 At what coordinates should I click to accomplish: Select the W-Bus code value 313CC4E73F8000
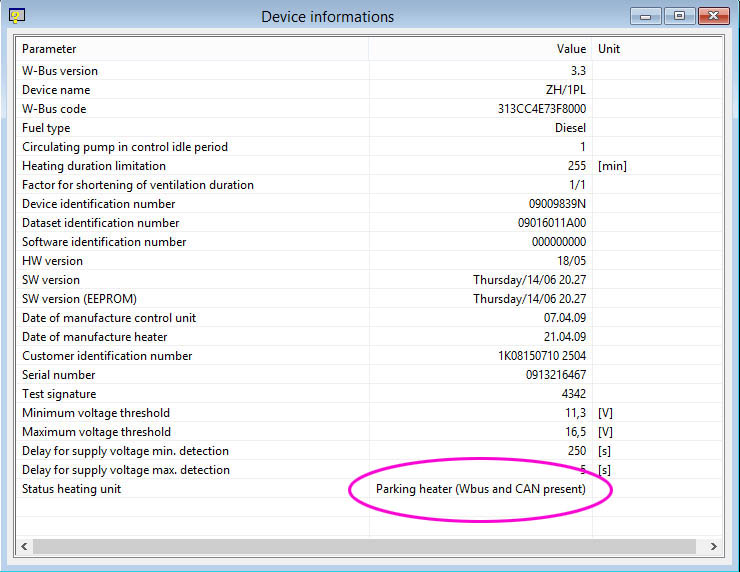[541, 109]
